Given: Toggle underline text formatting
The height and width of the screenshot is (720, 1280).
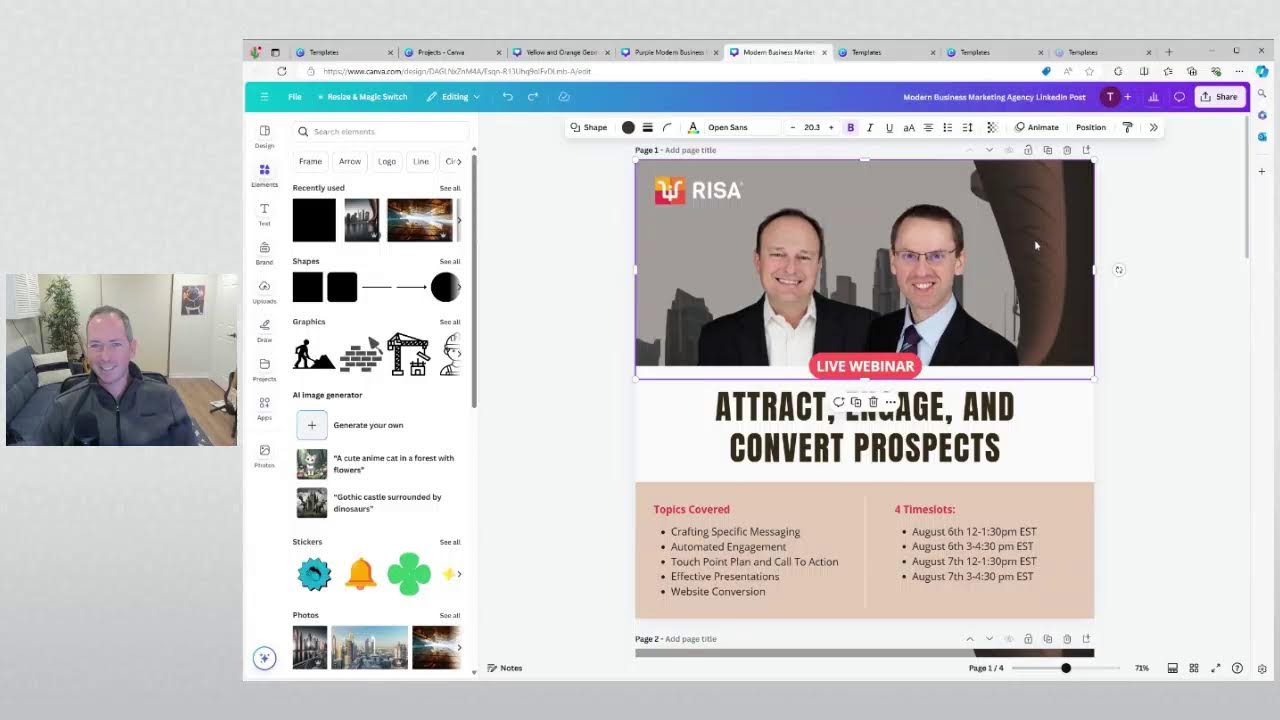Looking at the screenshot, I should click(889, 127).
